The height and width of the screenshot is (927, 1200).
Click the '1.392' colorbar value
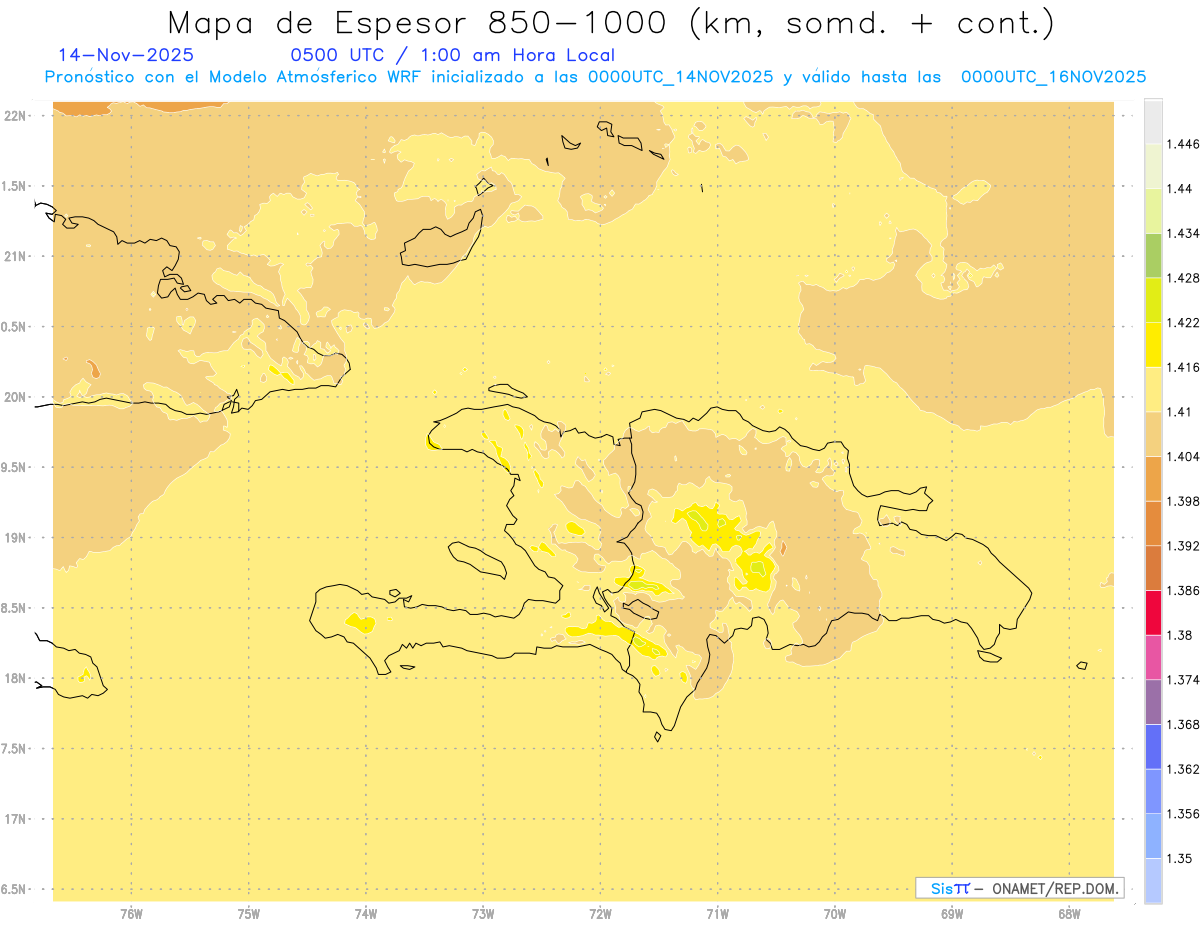pyautogui.click(x=1184, y=546)
